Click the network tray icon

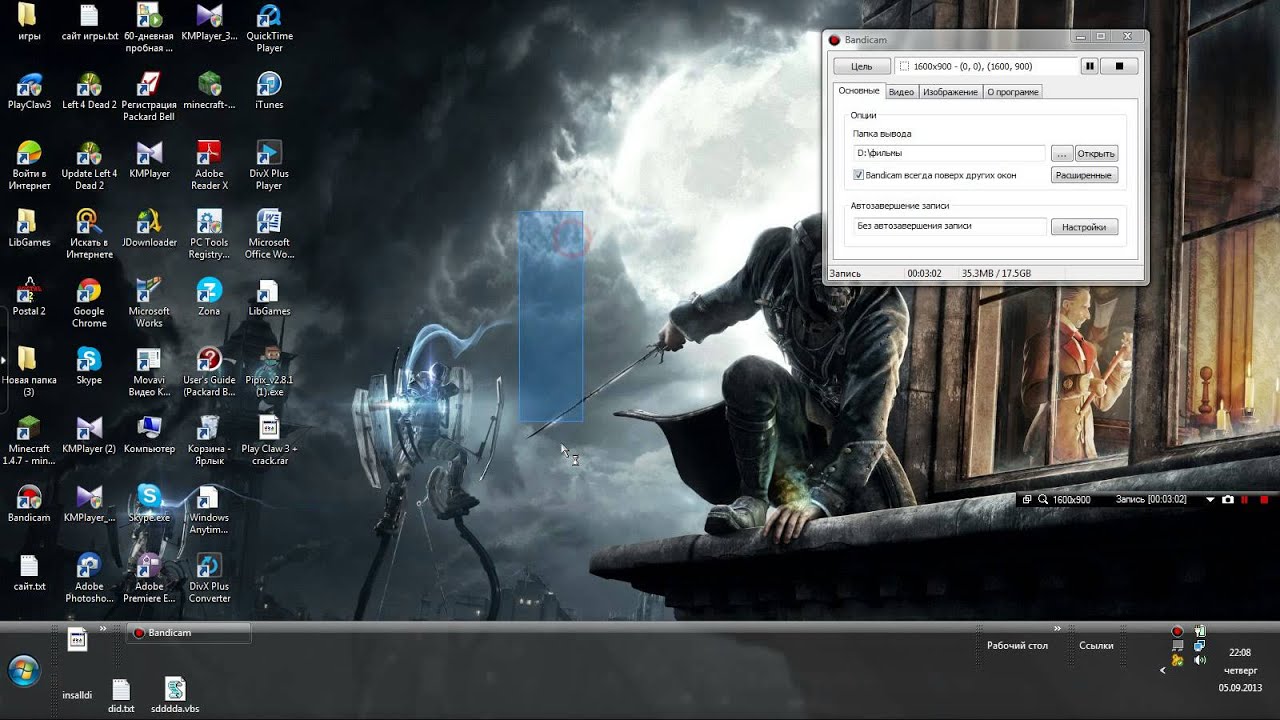pos(1200,646)
